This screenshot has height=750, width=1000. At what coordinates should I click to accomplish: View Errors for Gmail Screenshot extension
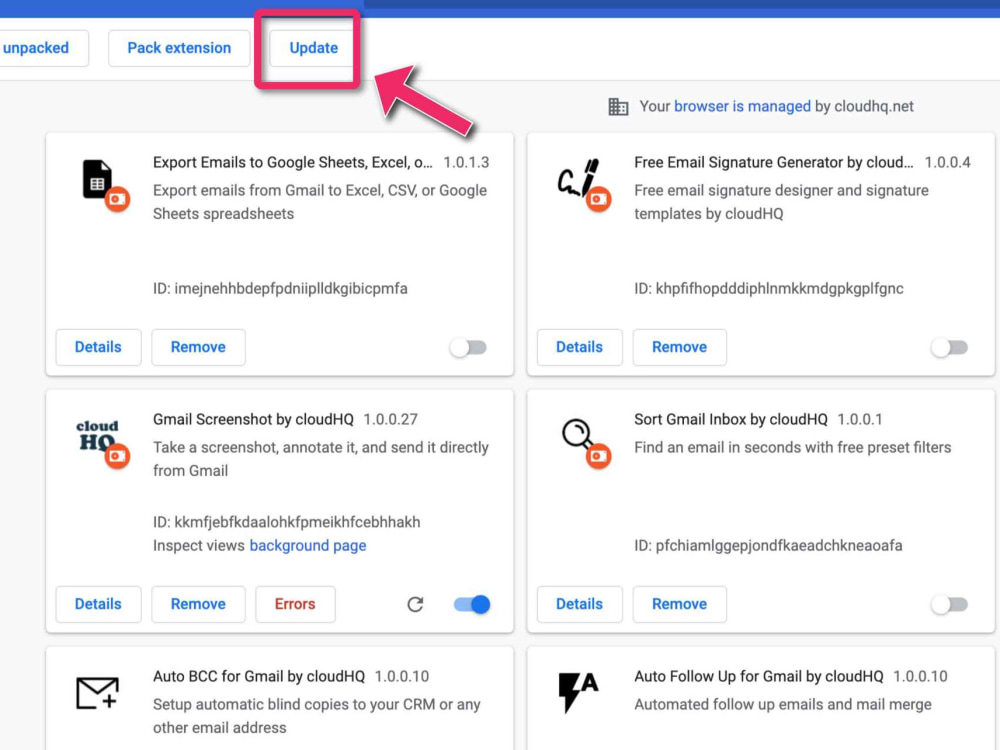coord(295,604)
